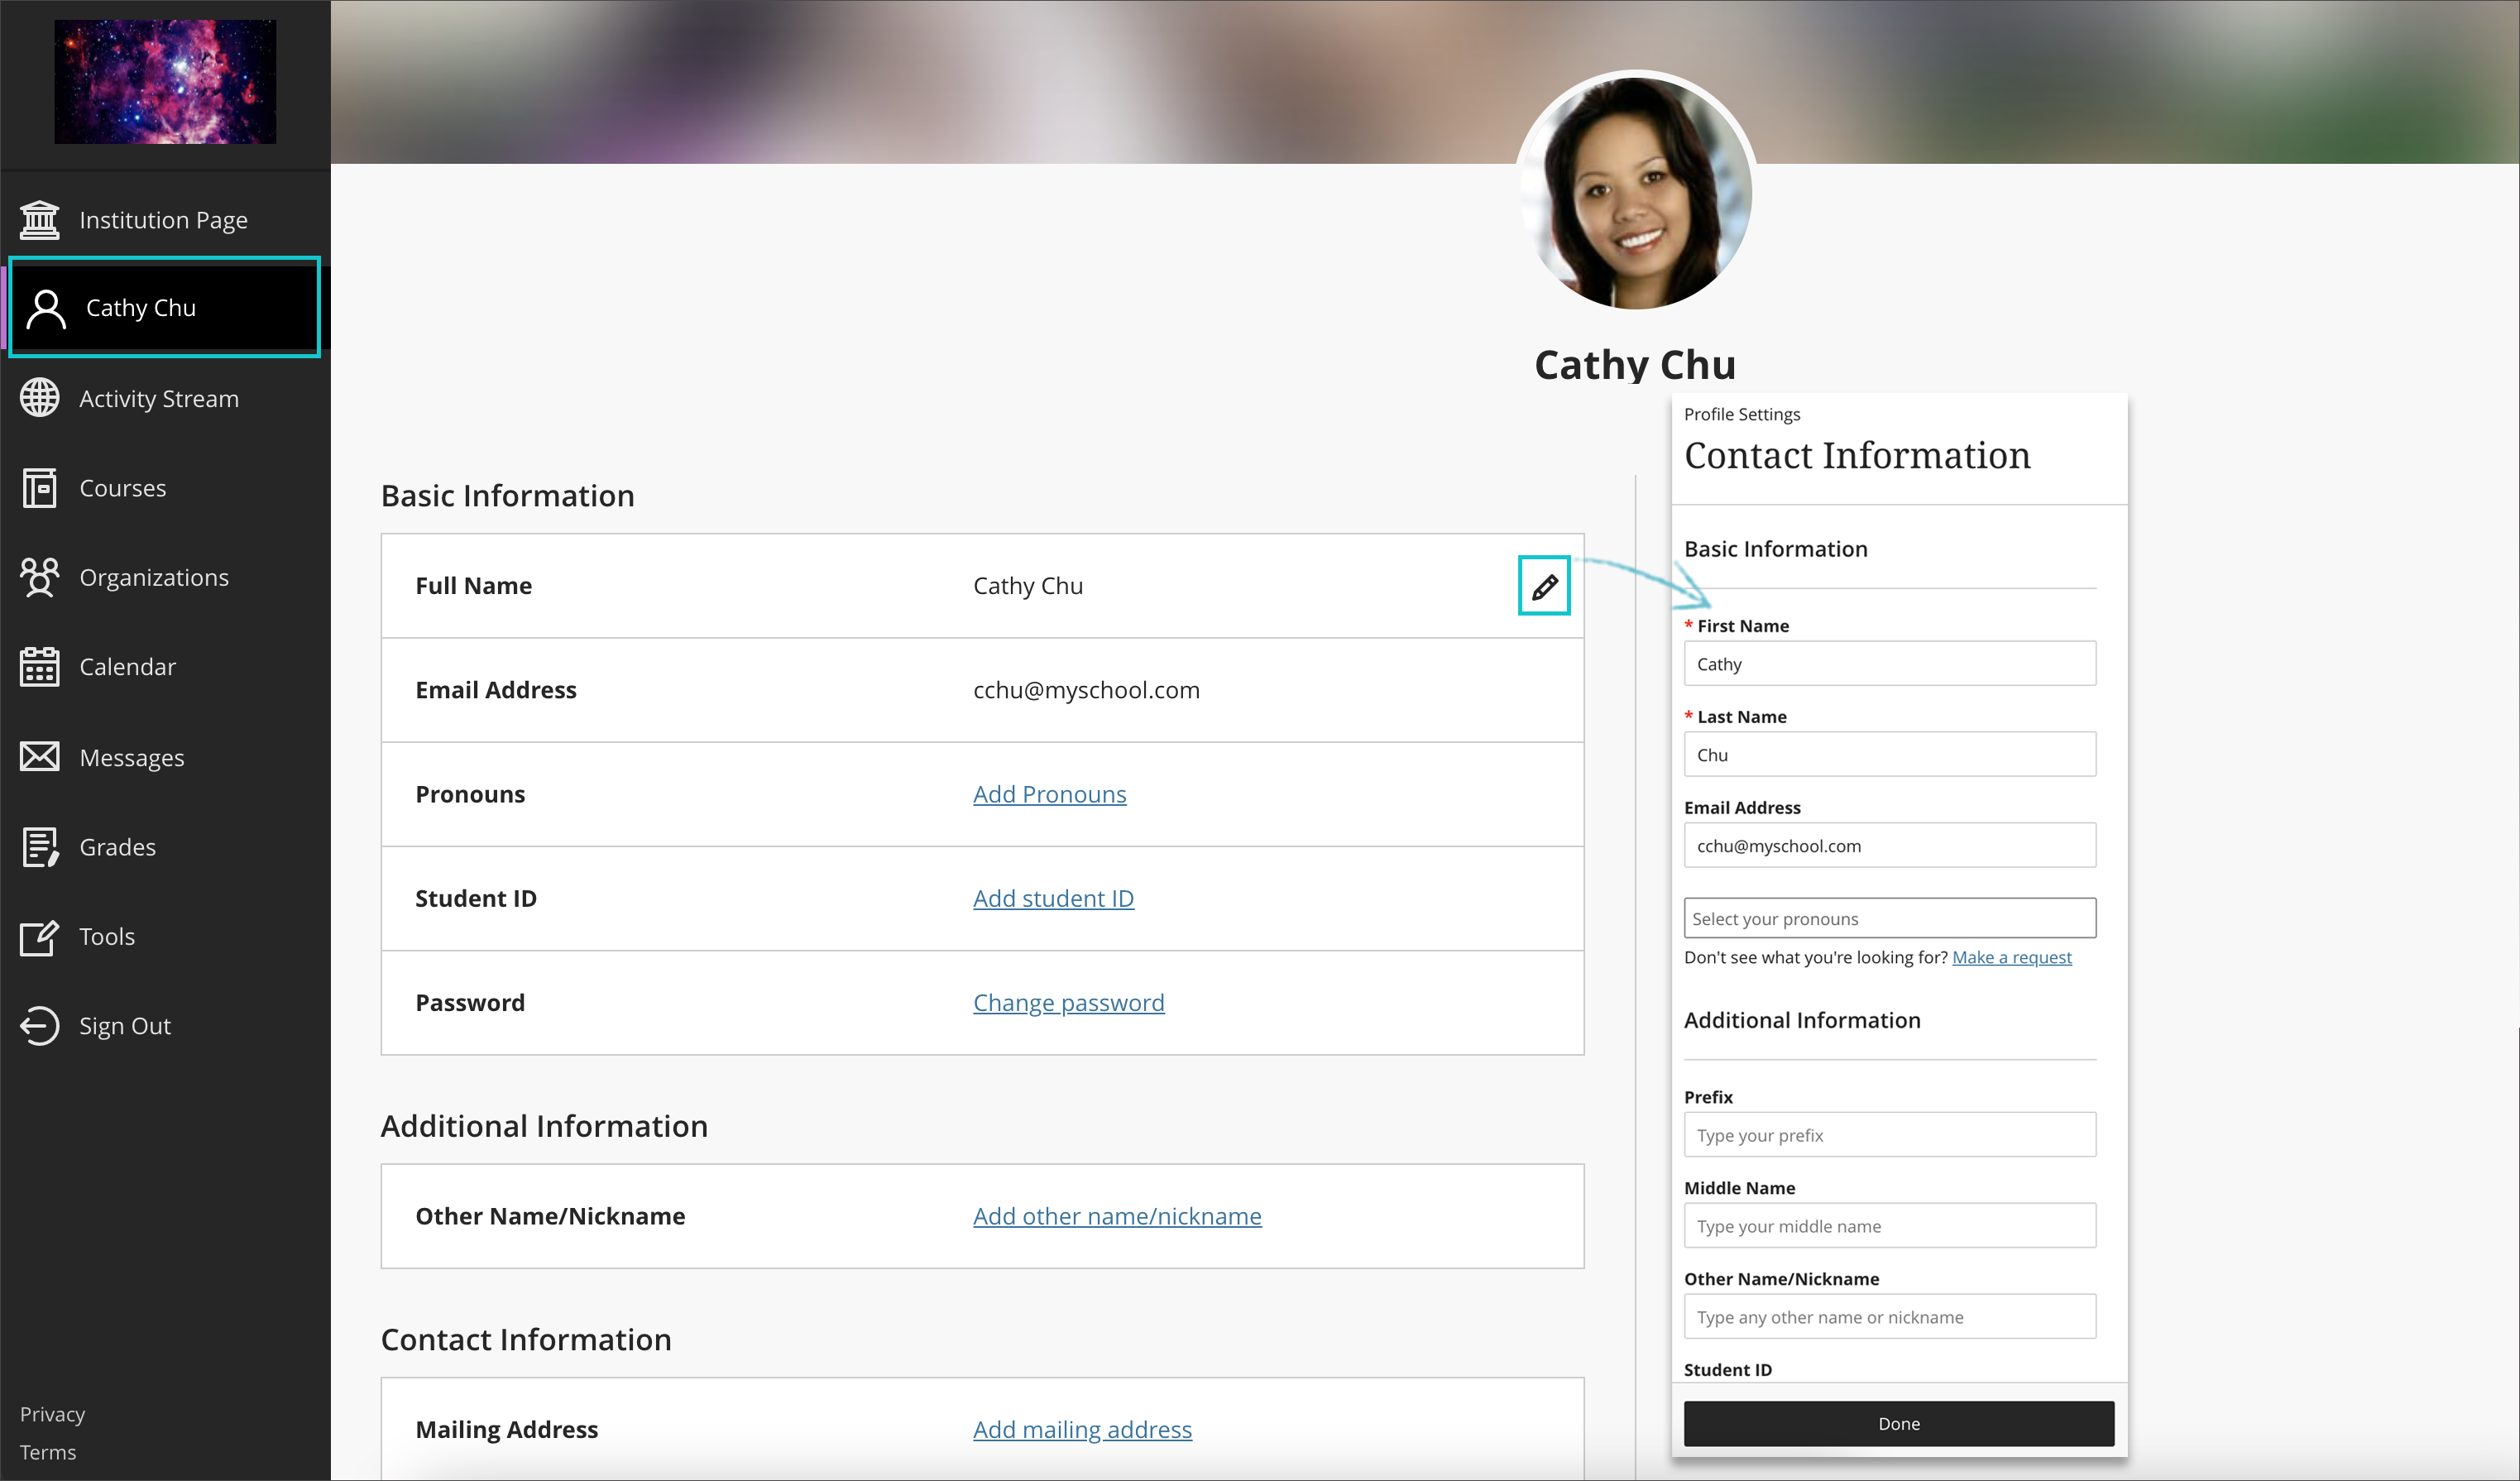This screenshot has width=2520, height=1481.
Task: Click the Contact Information panel title
Action: tap(1857, 456)
